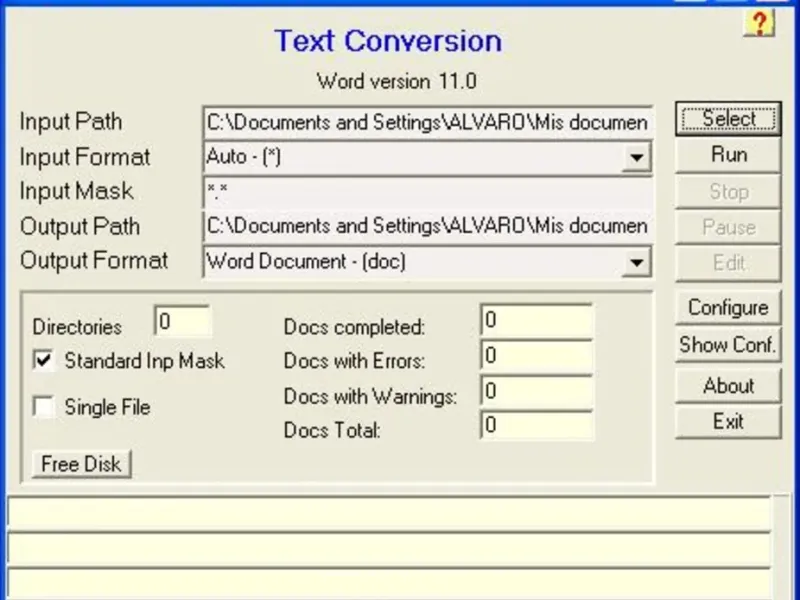Viewport: 800px width, 600px height.
Task: Click the Word version 11.0 label
Action: coord(396,81)
